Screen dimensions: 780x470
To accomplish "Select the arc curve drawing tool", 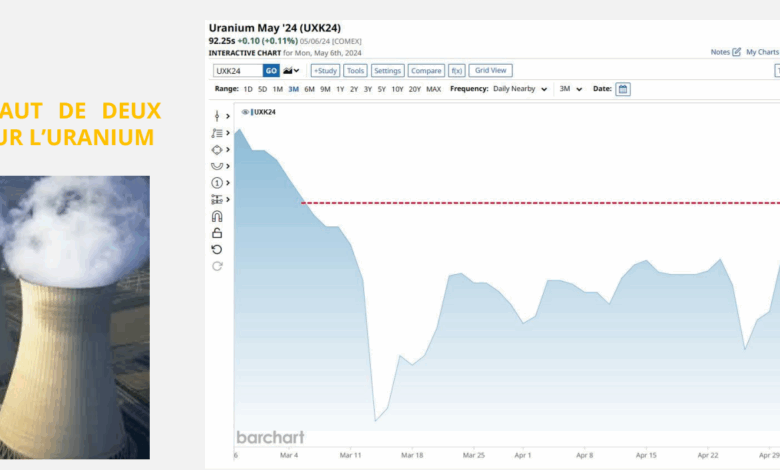I will coord(217,166).
